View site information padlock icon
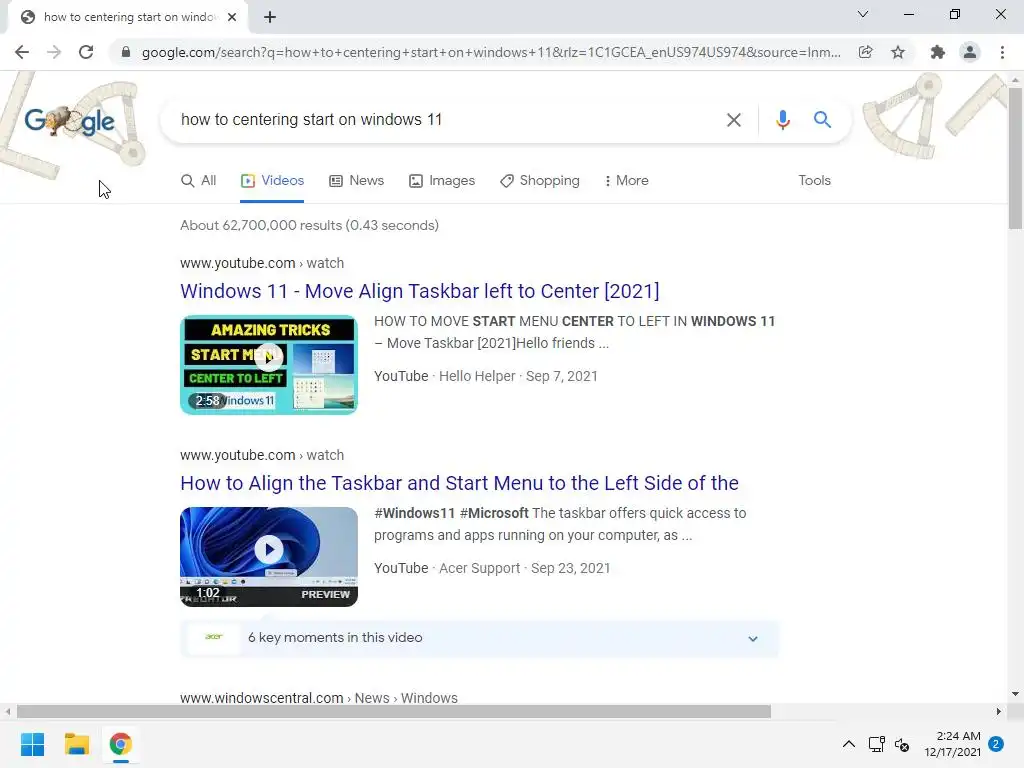Screen dimensions: 1024x768 pyautogui.click(x=126, y=52)
